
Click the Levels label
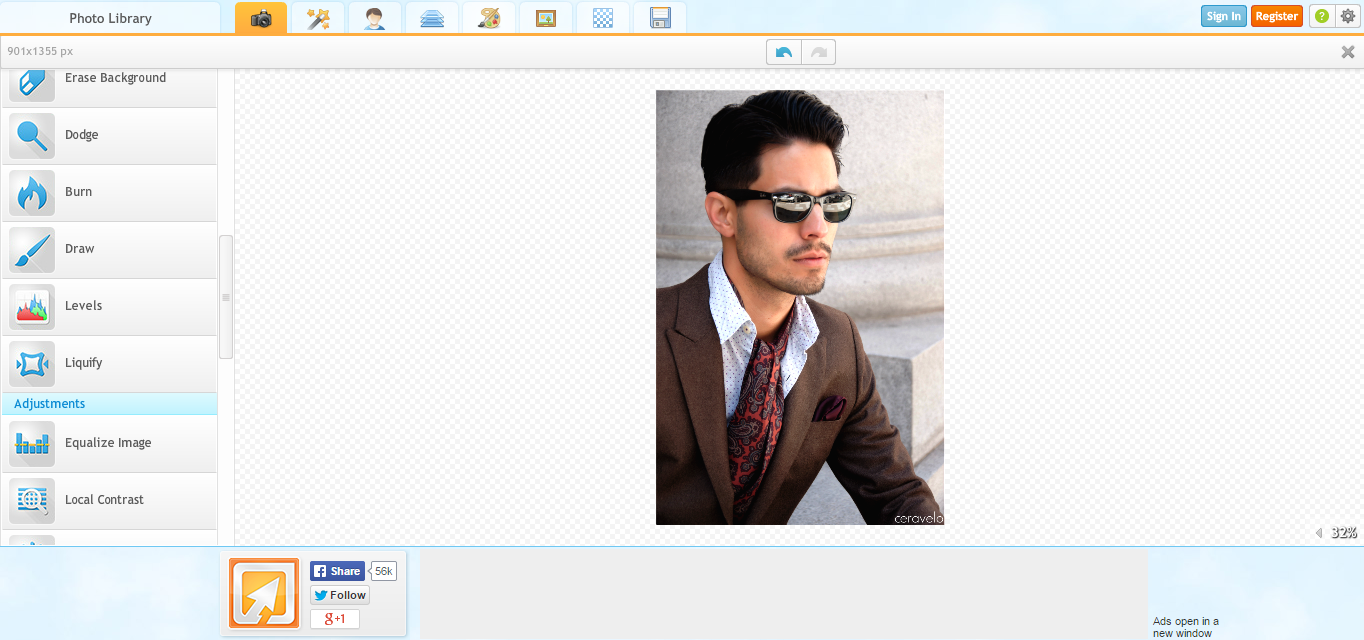pos(84,306)
